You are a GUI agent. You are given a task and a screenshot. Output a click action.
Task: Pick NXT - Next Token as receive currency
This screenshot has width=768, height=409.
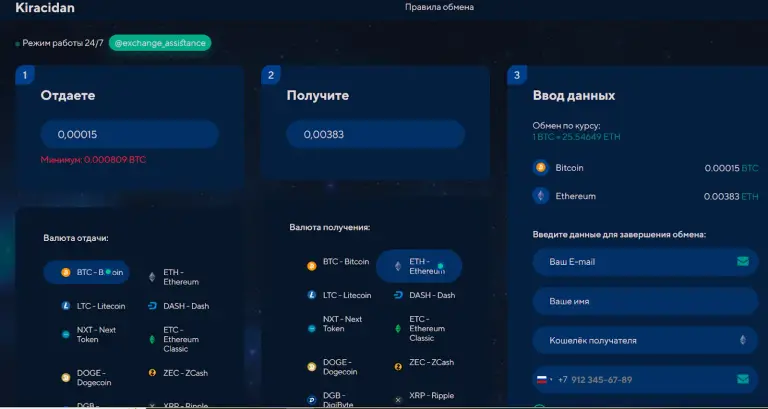pos(336,324)
